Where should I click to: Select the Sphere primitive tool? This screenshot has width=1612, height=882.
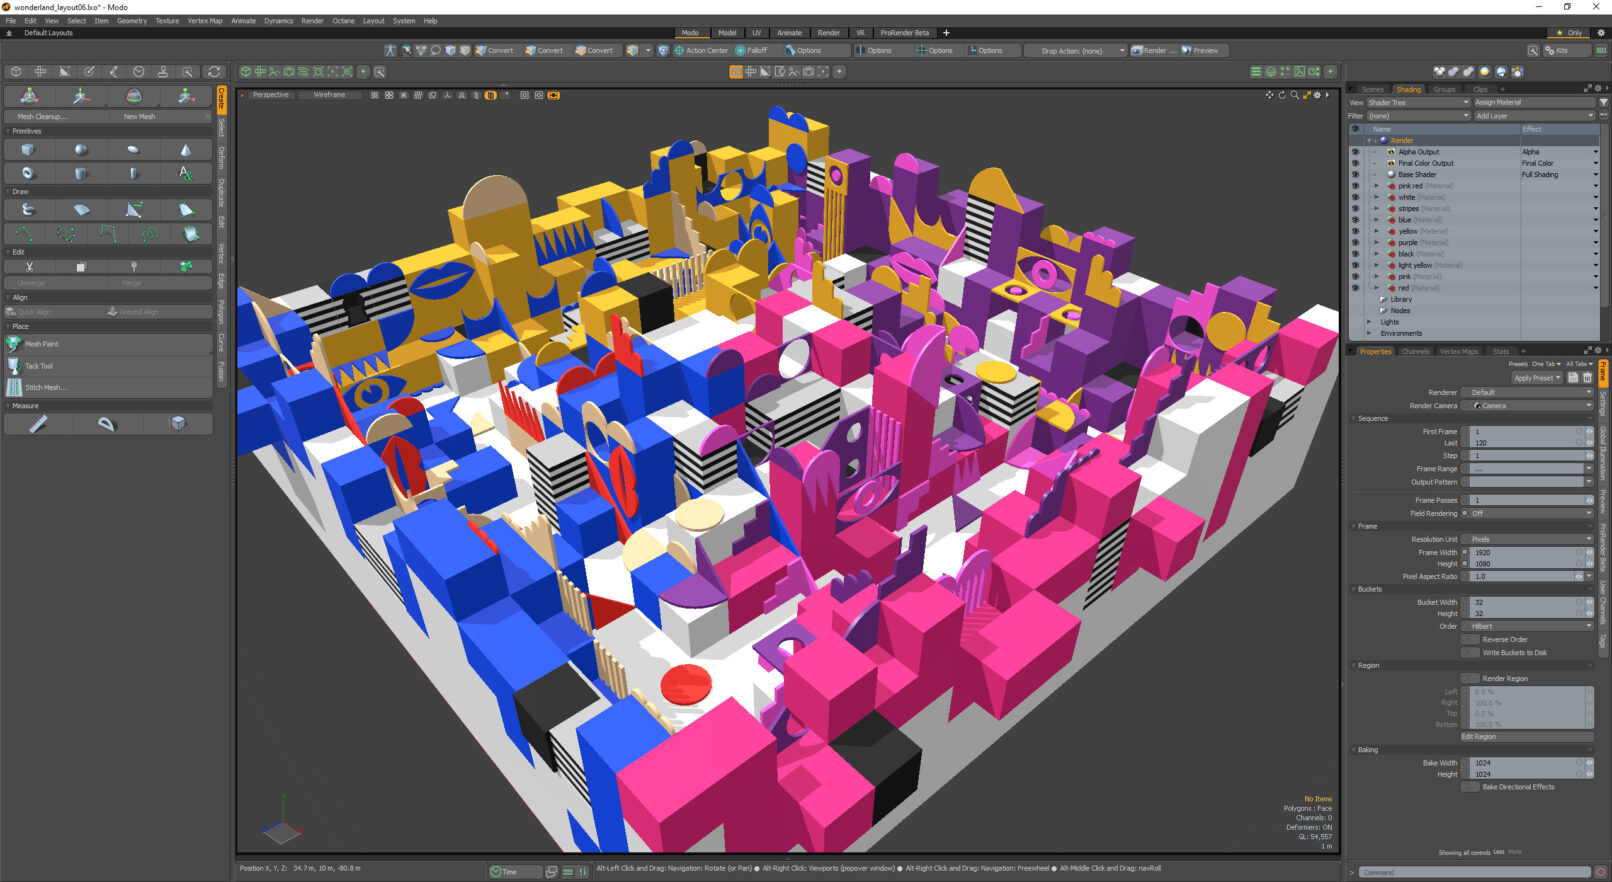tap(81, 150)
